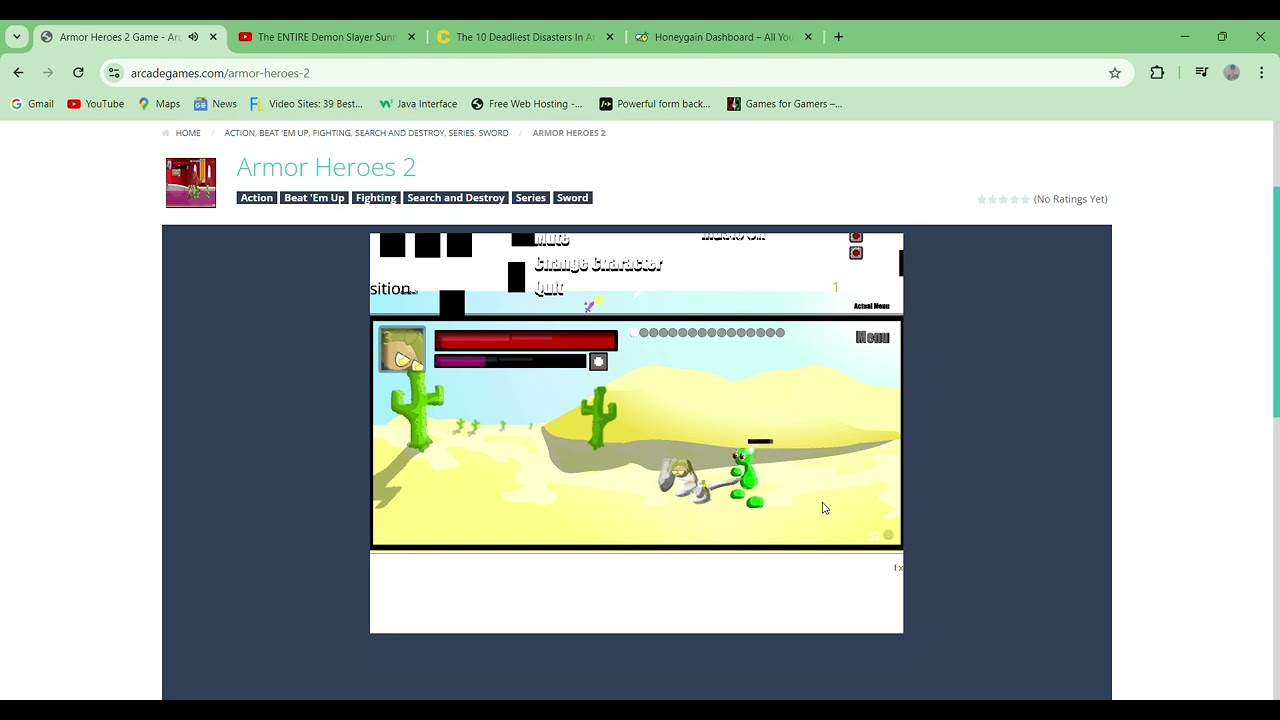Open the Chrome three-dot menu
The height and width of the screenshot is (720, 1280).
pos(1262,73)
